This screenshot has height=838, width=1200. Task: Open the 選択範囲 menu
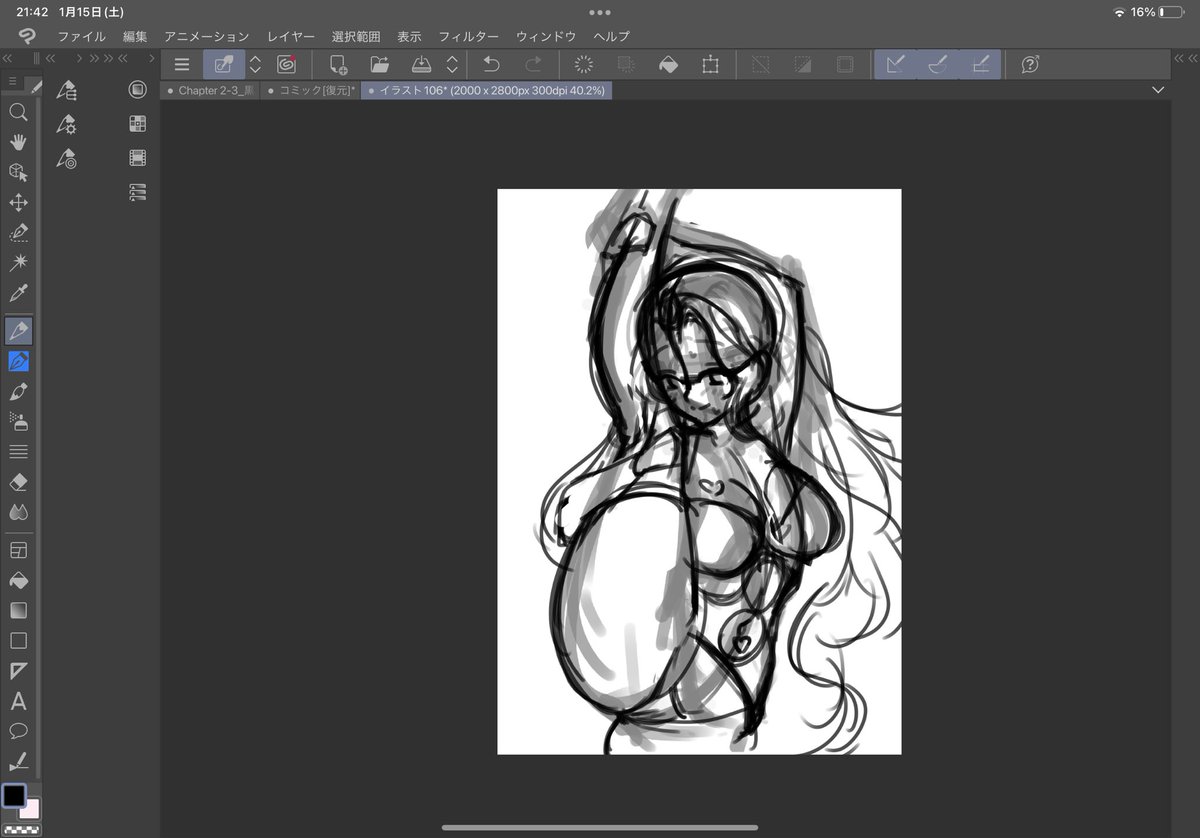(x=356, y=36)
